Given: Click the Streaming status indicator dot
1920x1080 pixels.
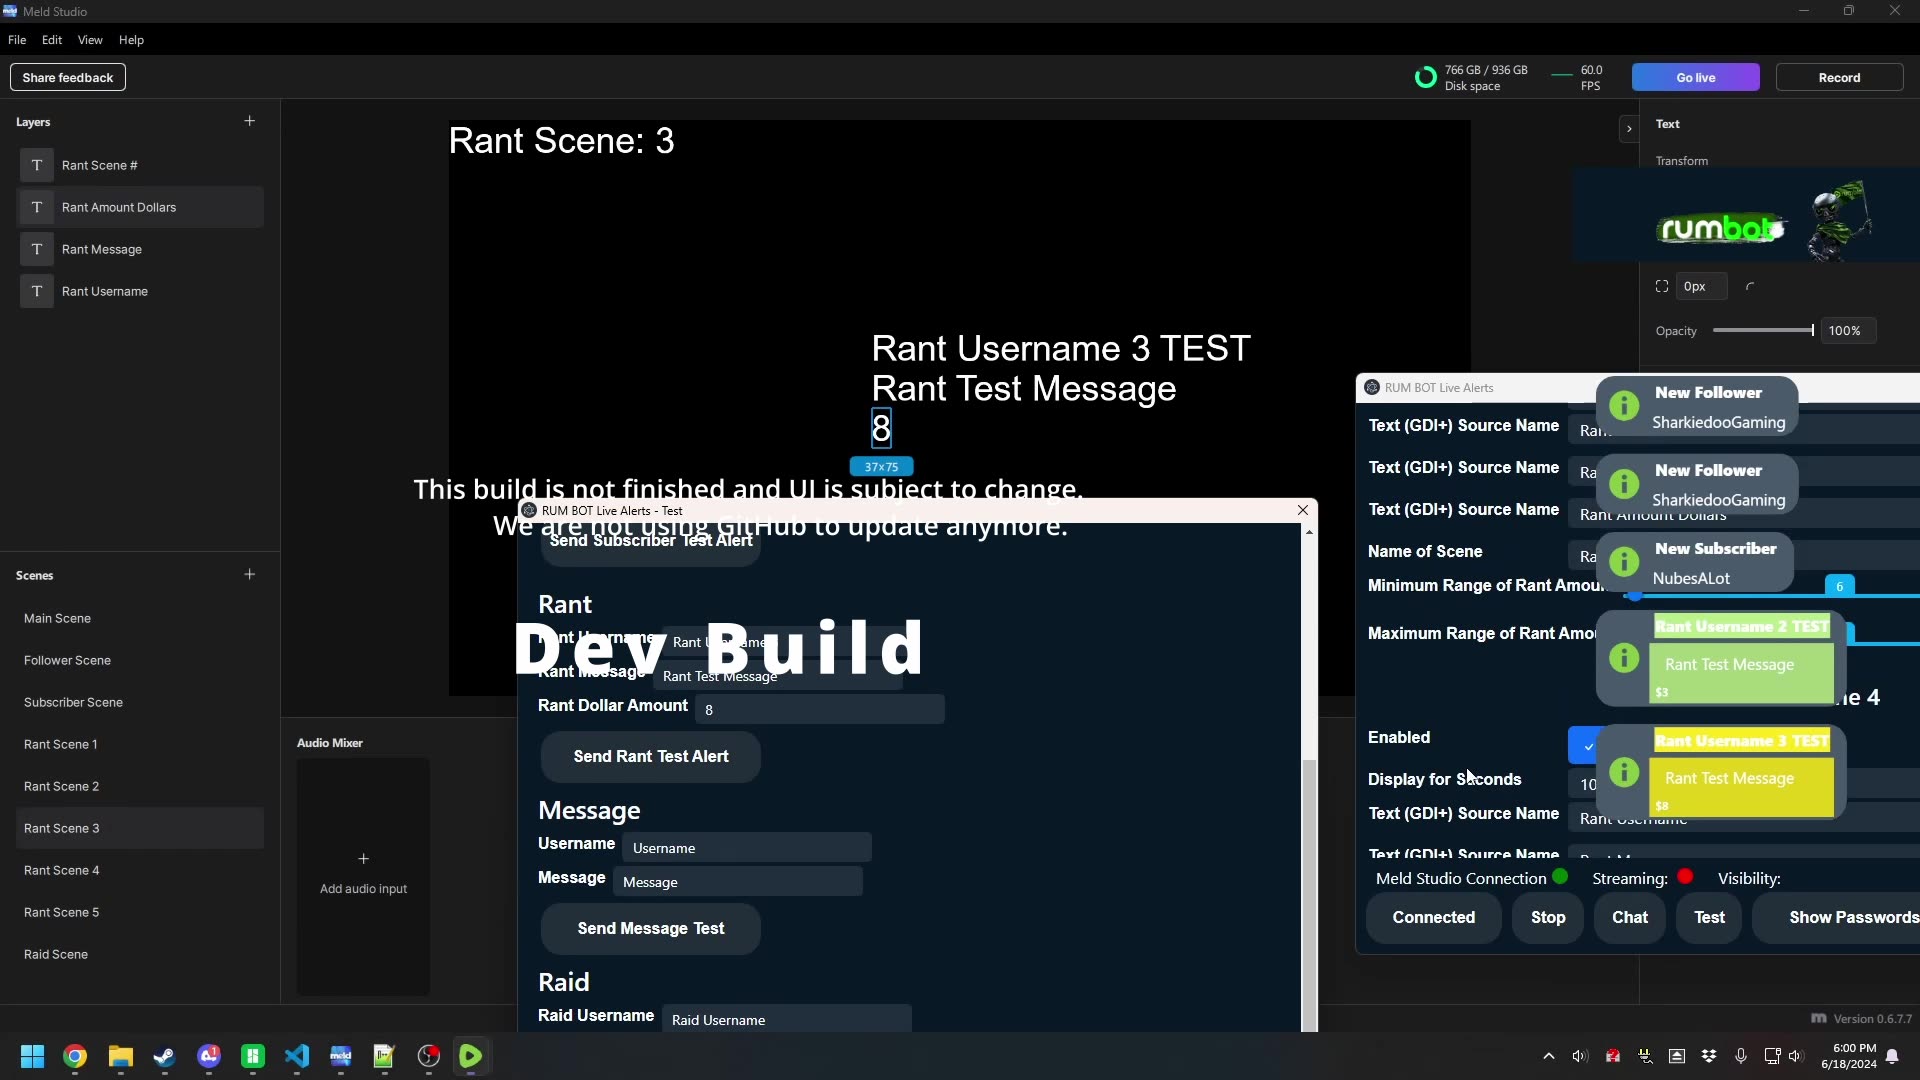Looking at the screenshot, I should (x=1687, y=876).
